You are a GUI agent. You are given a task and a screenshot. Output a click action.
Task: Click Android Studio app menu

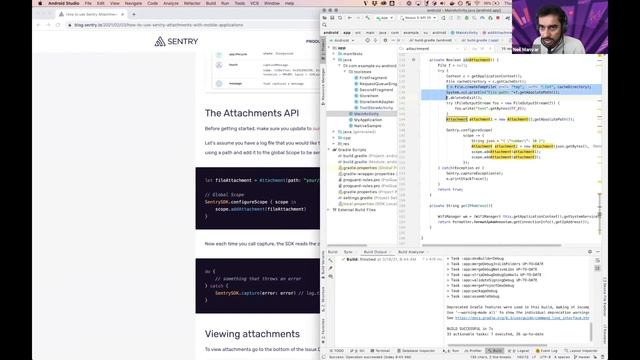[64, 3]
